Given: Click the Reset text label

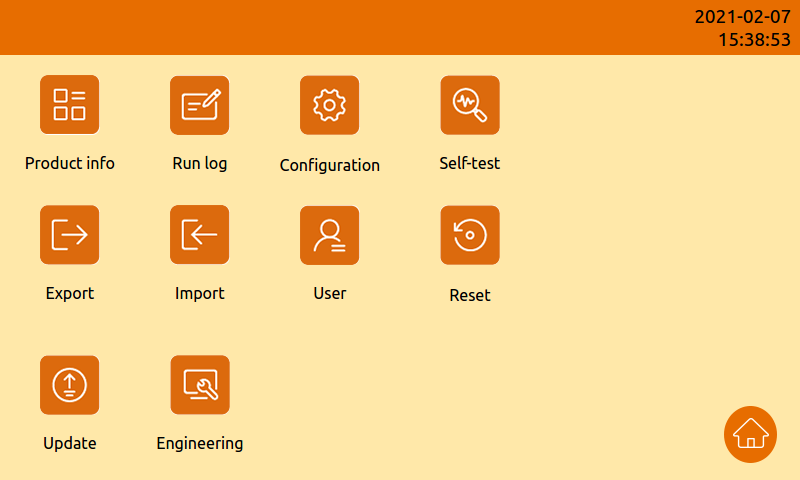Looking at the screenshot, I should click(x=469, y=295).
